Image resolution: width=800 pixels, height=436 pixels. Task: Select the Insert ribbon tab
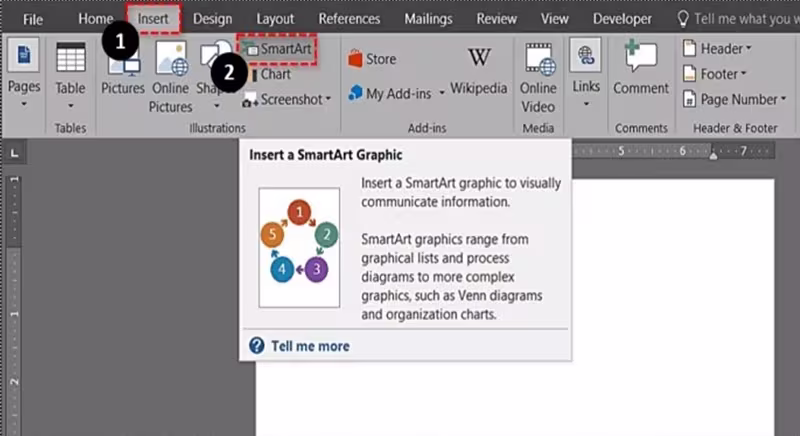click(x=153, y=19)
